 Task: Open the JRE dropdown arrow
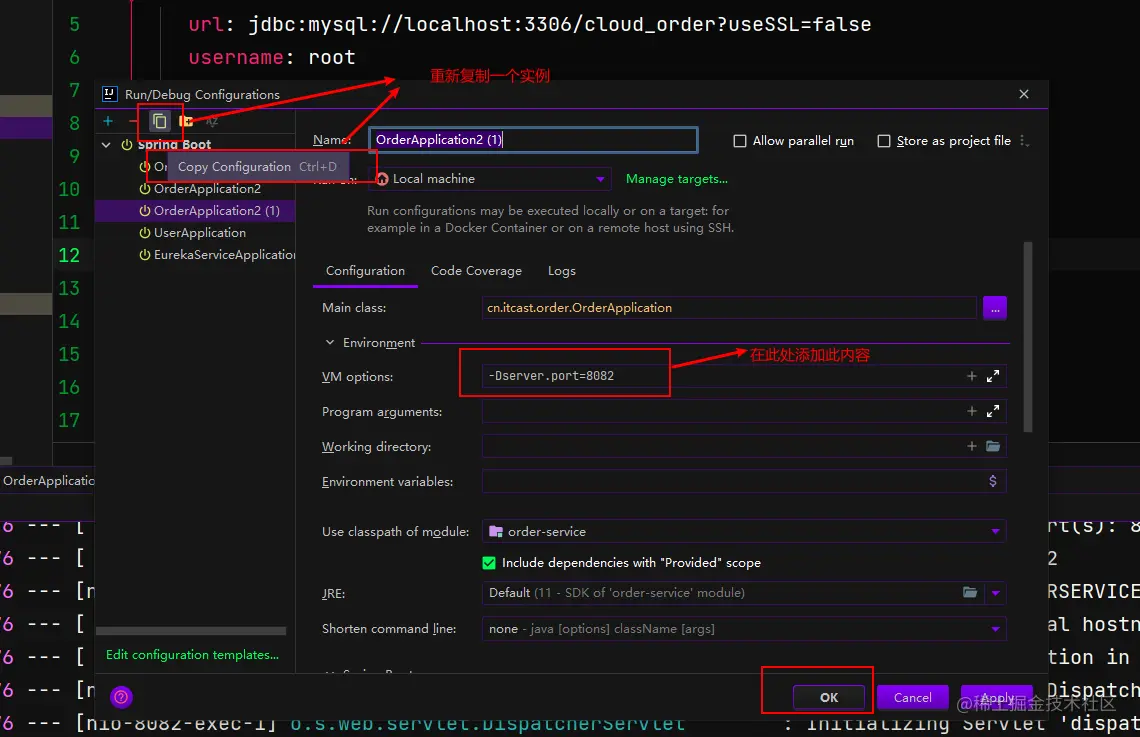point(995,593)
